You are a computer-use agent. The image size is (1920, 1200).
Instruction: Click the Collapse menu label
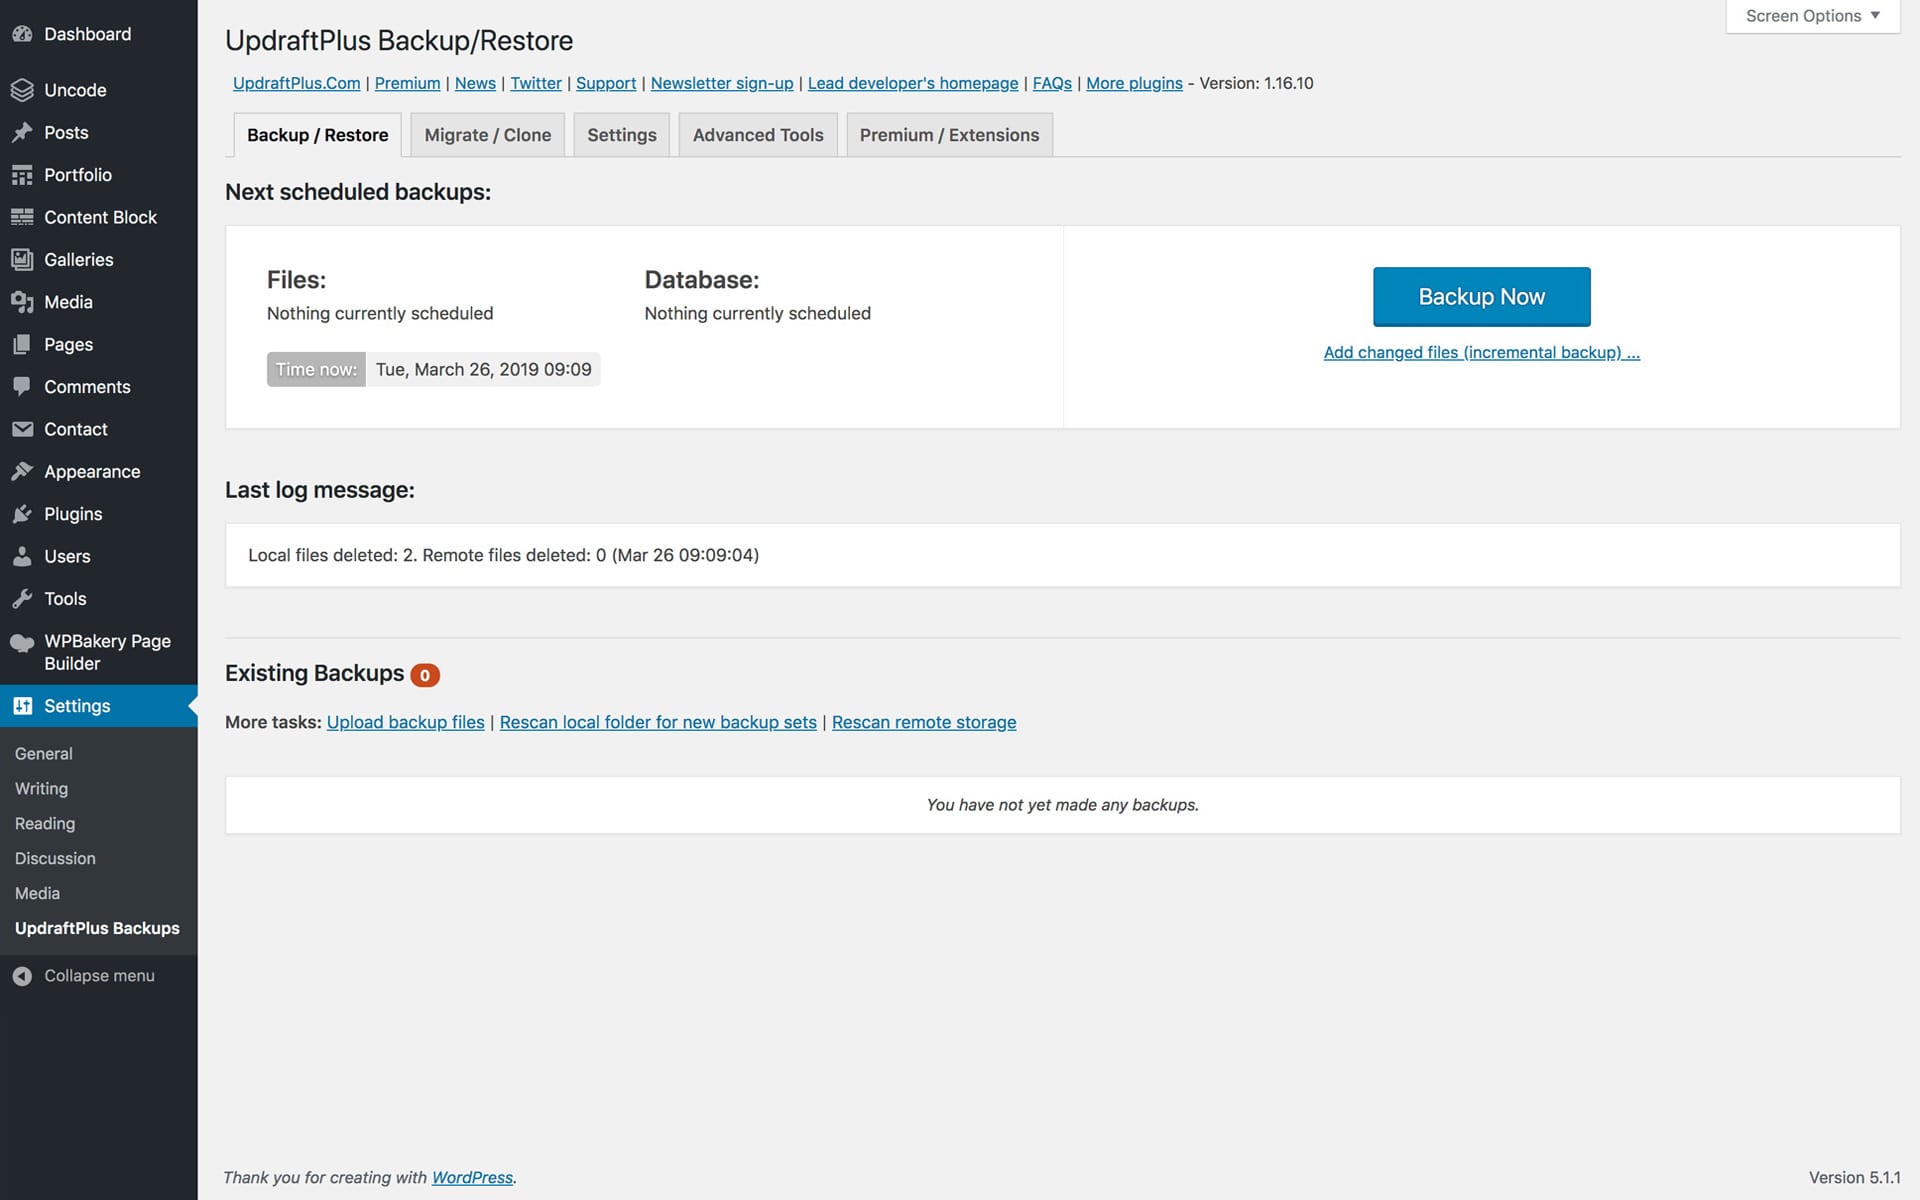tap(99, 976)
